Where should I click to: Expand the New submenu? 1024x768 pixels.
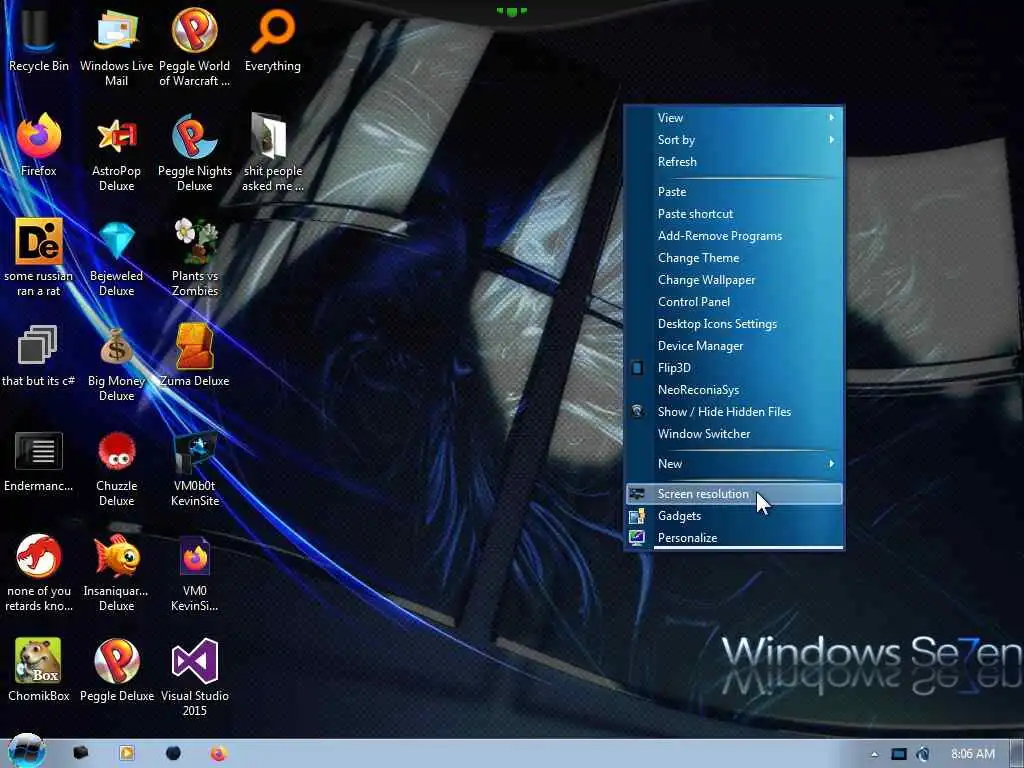(x=734, y=464)
